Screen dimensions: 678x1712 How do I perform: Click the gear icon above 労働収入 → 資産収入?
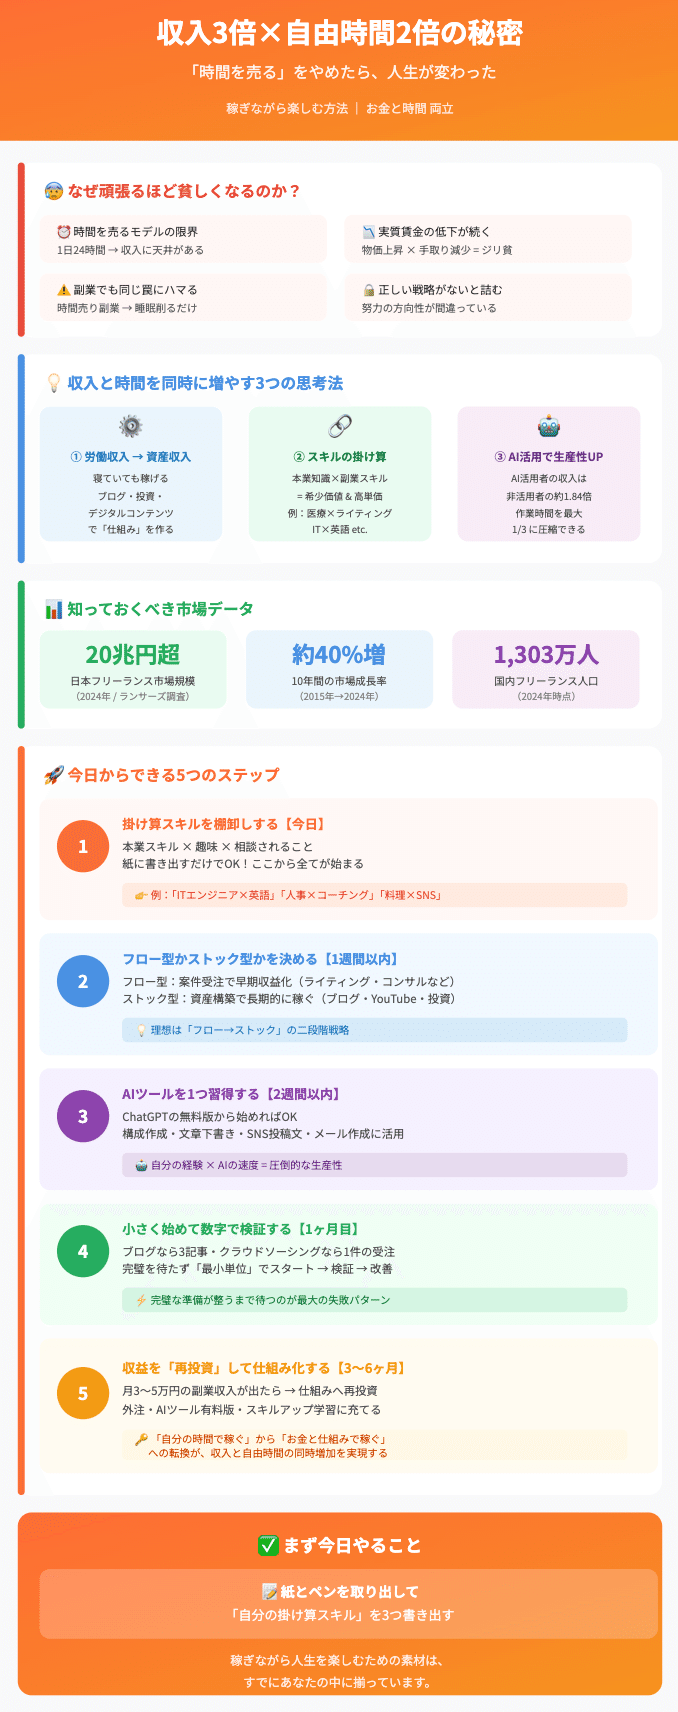[x=131, y=427]
